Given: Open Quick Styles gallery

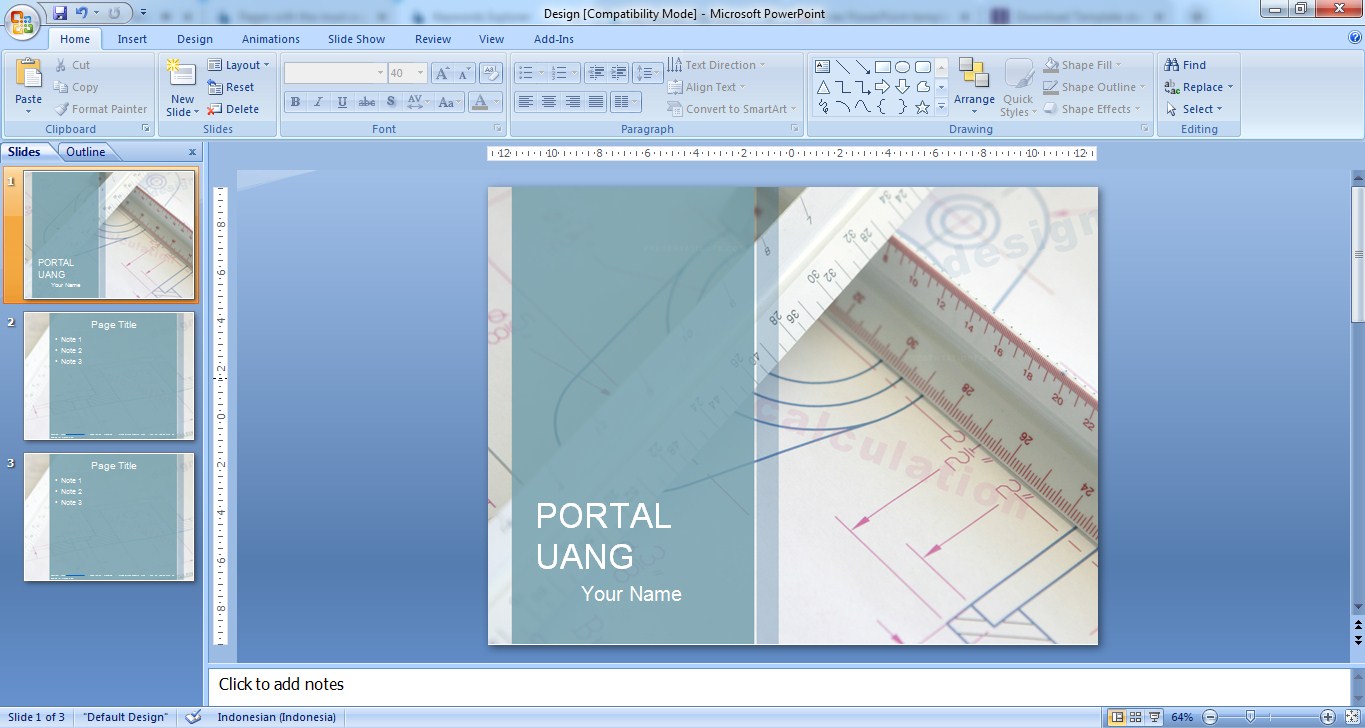Looking at the screenshot, I should click(x=1017, y=86).
